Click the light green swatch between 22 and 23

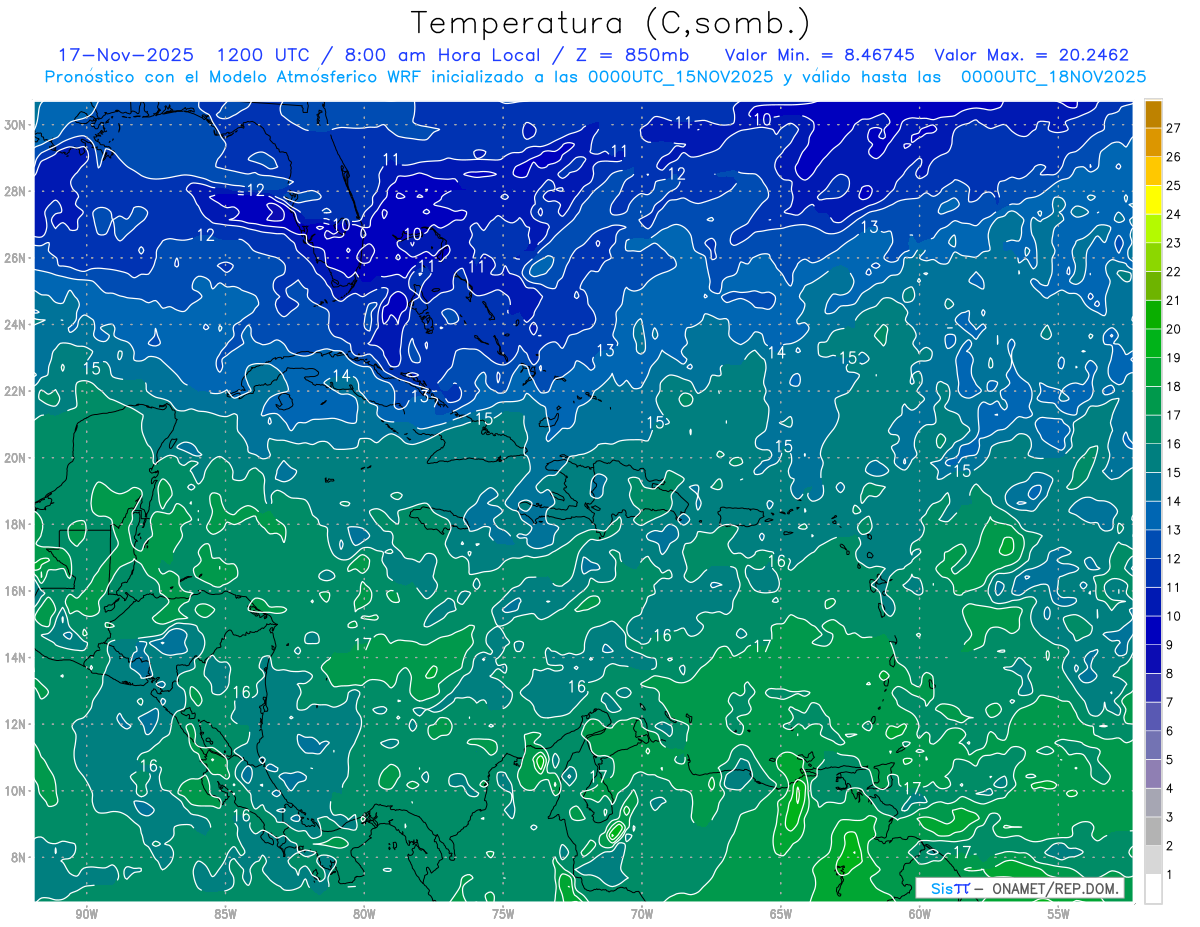click(x=1153, y=257)
